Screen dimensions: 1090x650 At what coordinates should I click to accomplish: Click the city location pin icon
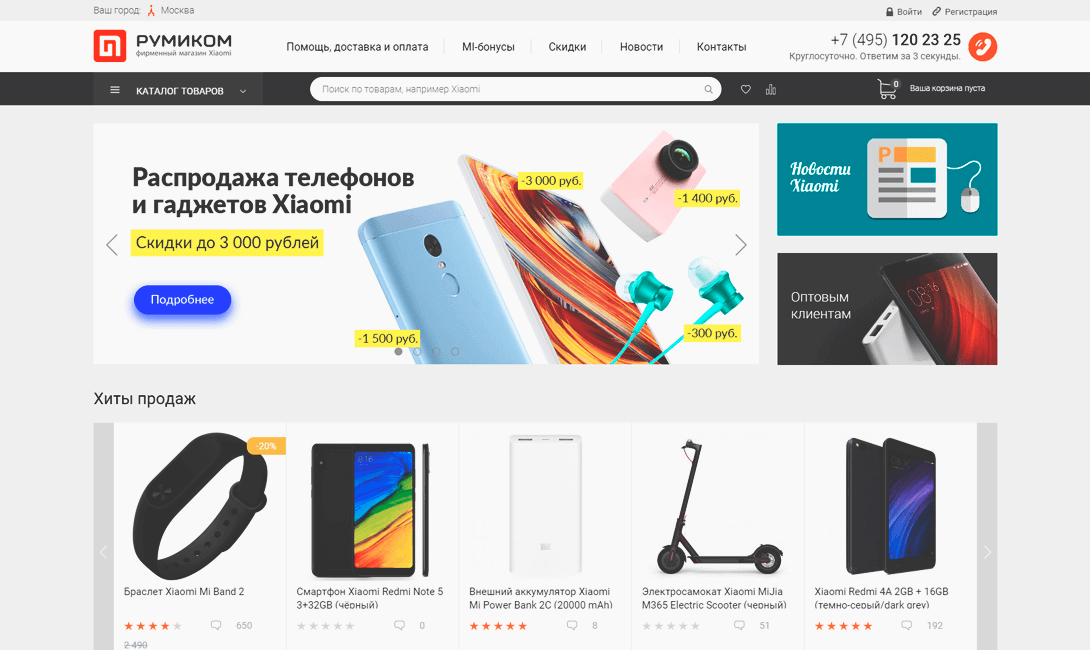tap(151, 10)
